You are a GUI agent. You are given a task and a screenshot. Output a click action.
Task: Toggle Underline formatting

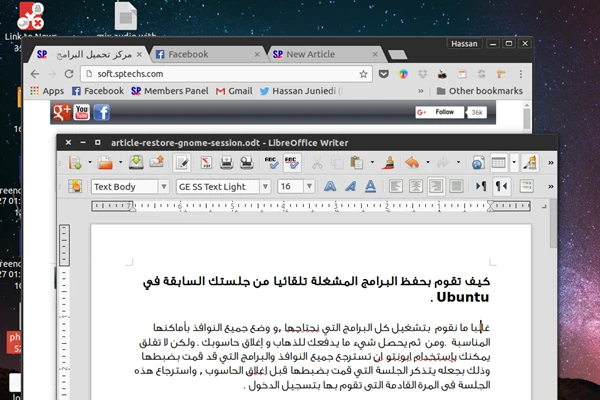(370, 186)
